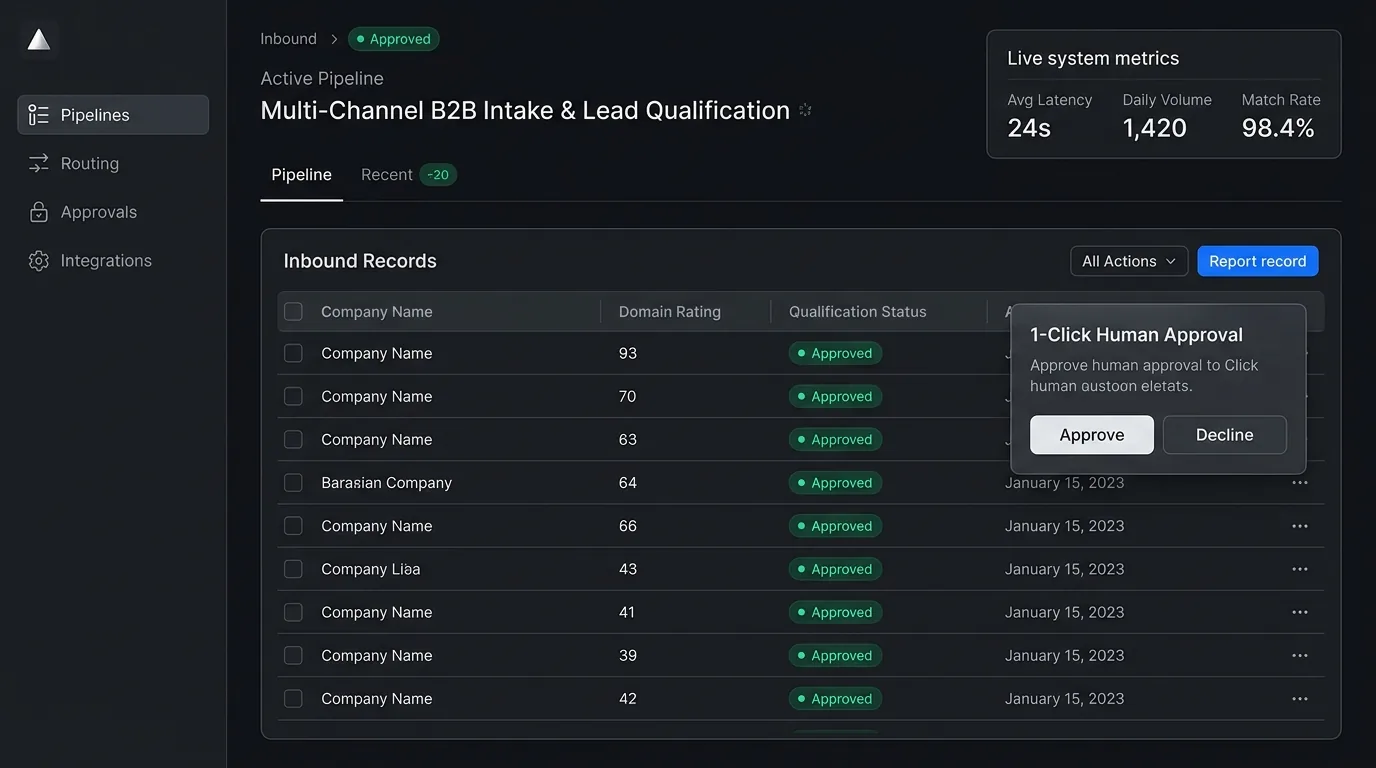Open Pipelines via its sidebar list icon

pos(39,115)
